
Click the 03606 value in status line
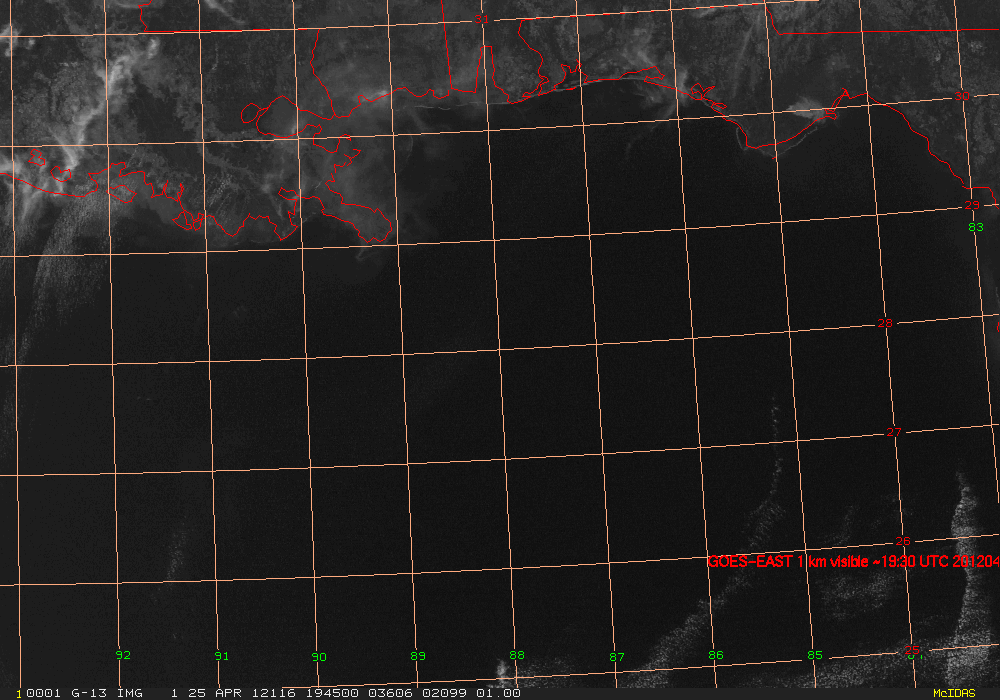click(390, 693)
